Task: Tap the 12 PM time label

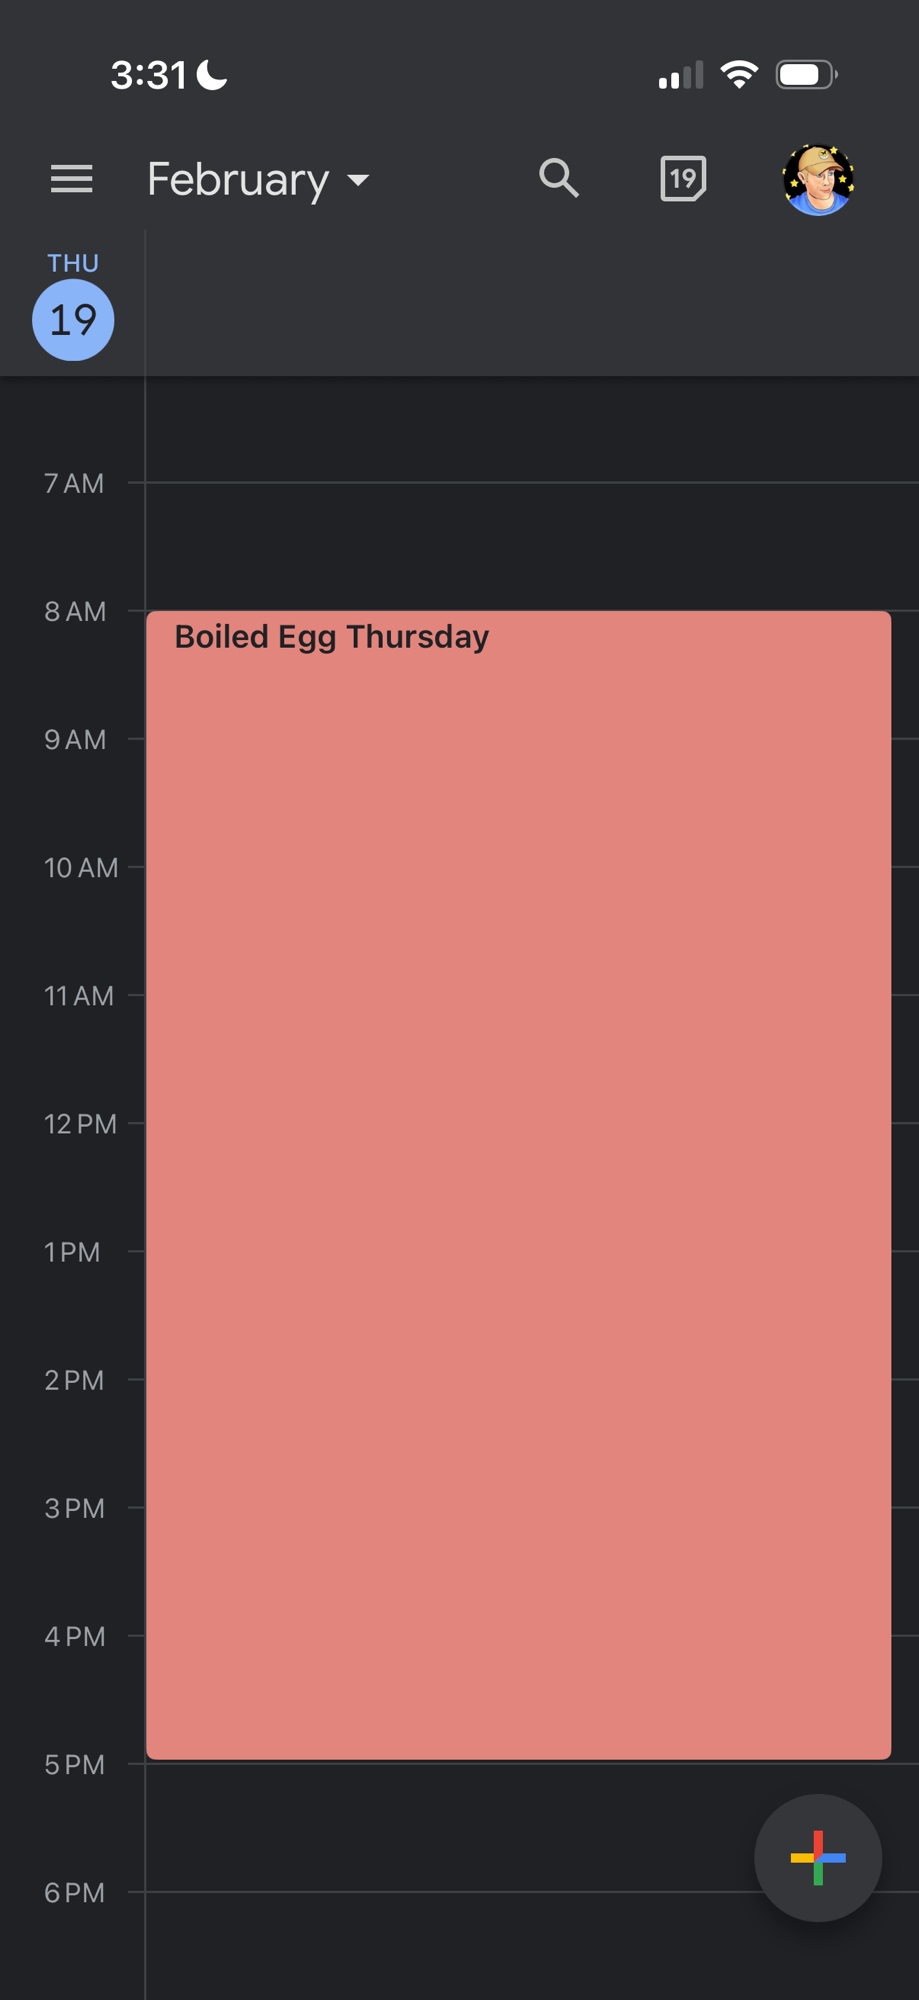Action: (80, 1124)
